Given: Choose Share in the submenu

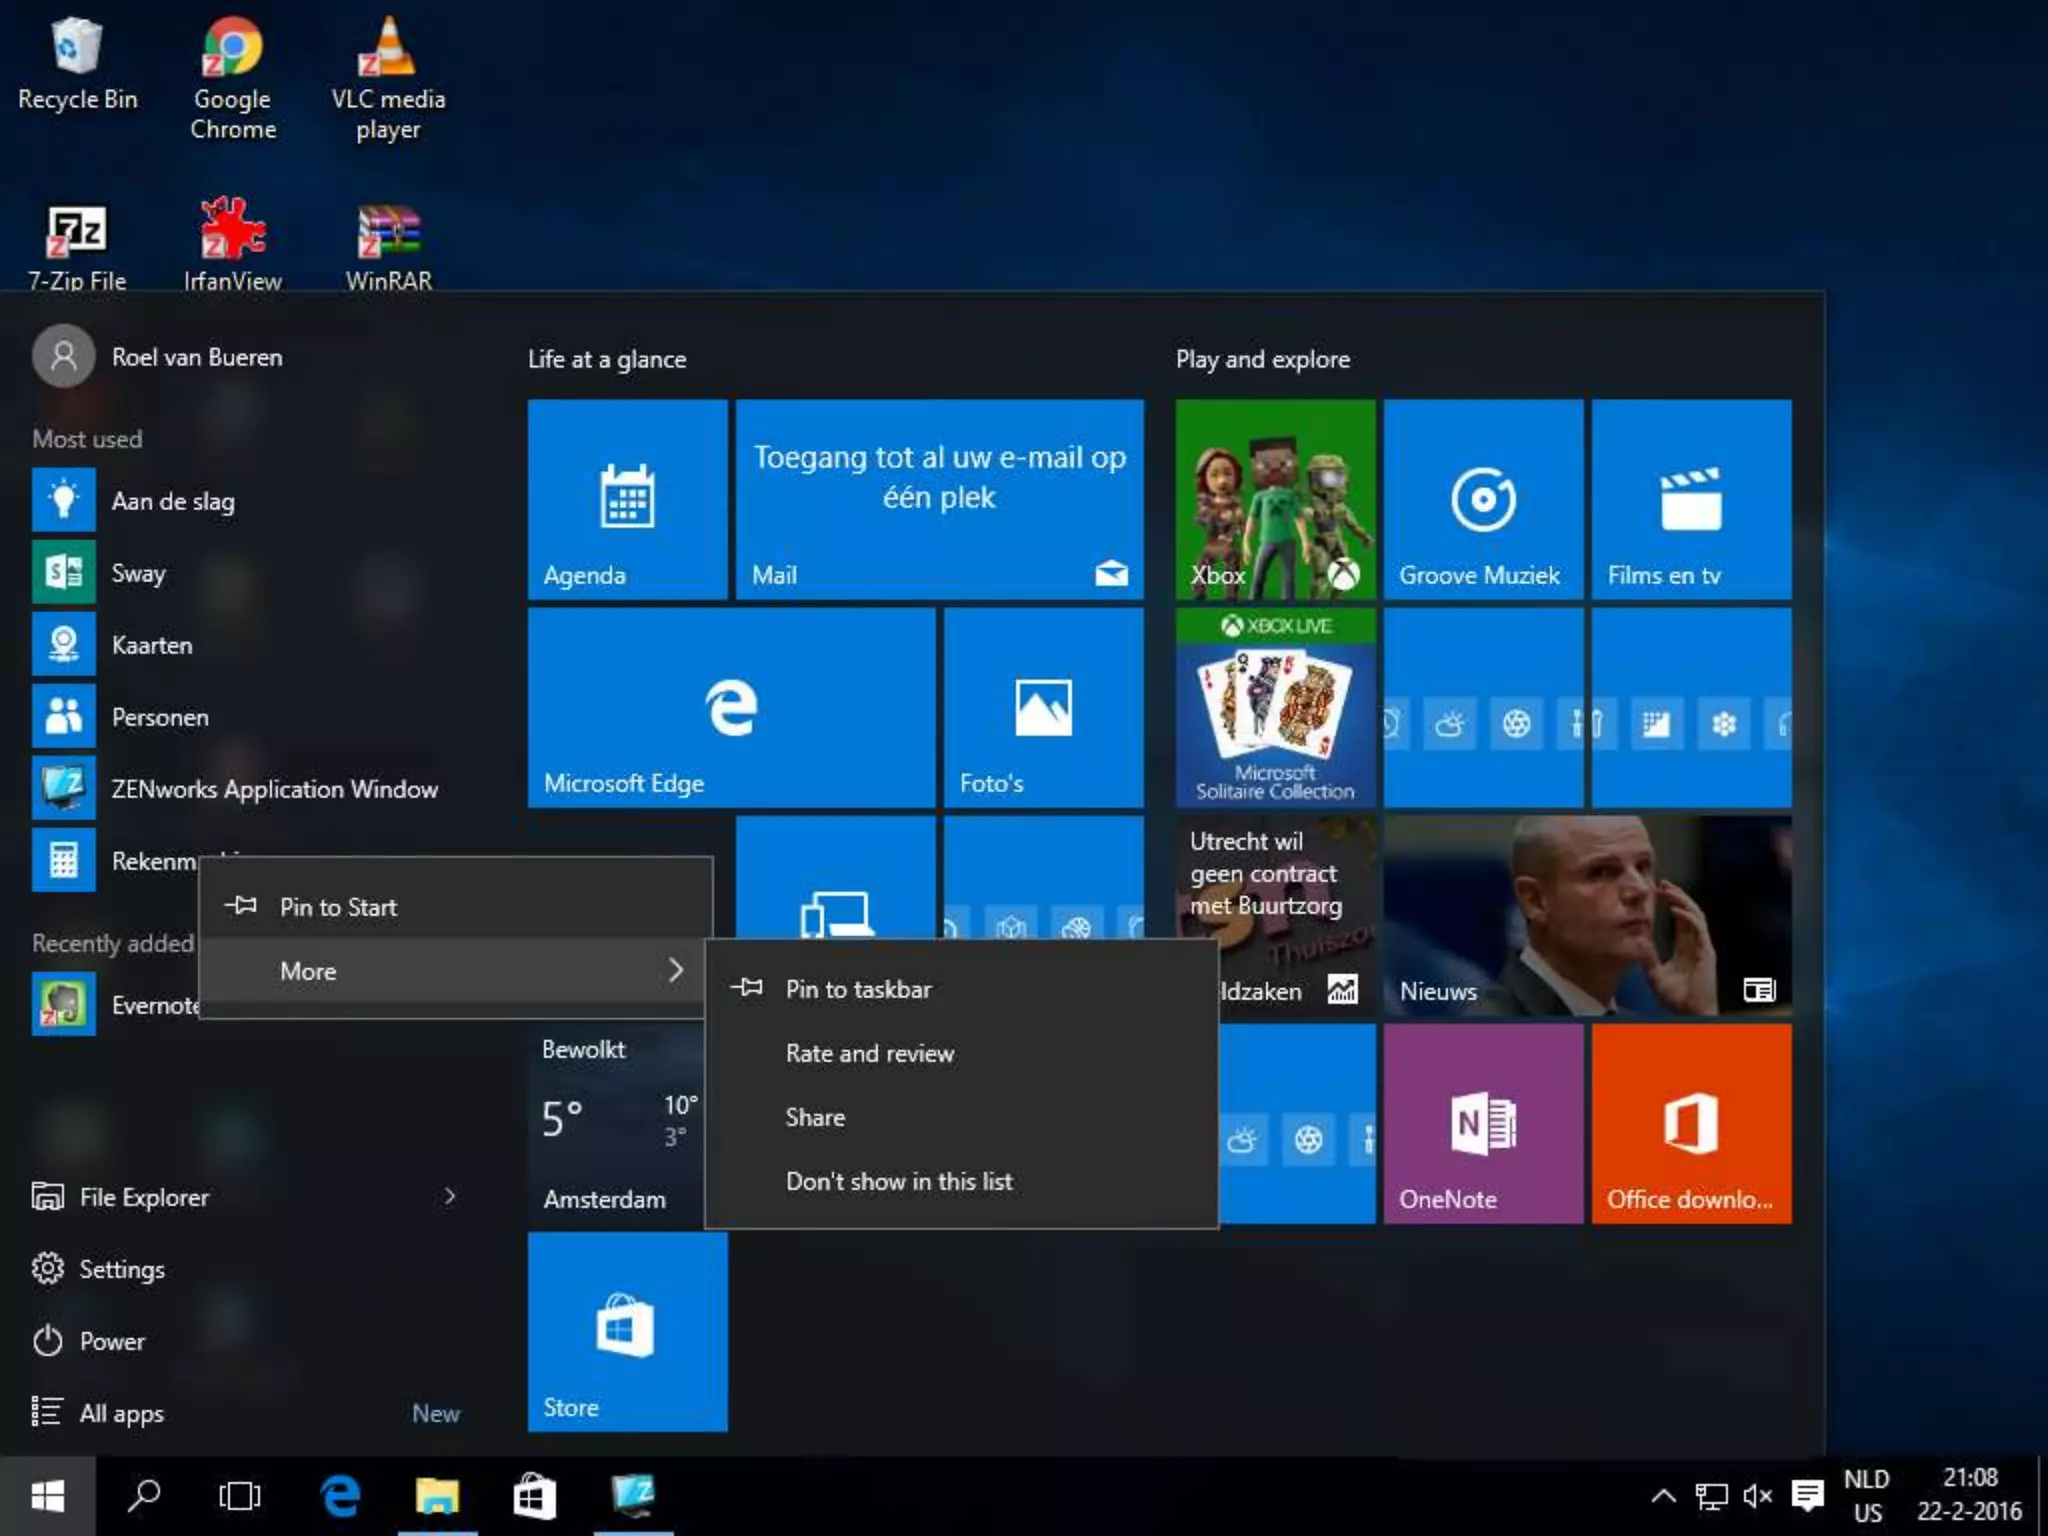Looking at the screenshot, I should coord(962,1117).
